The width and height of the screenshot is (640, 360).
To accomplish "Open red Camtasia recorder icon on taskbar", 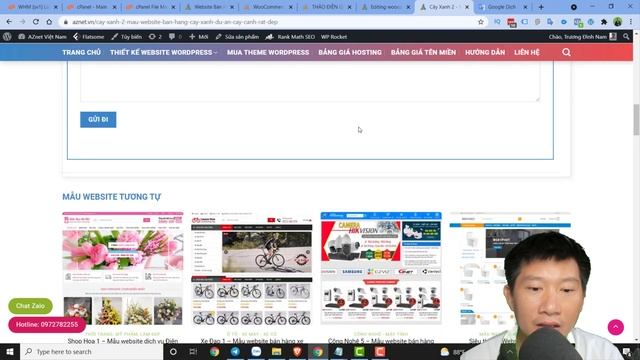I will coord(380,351).
